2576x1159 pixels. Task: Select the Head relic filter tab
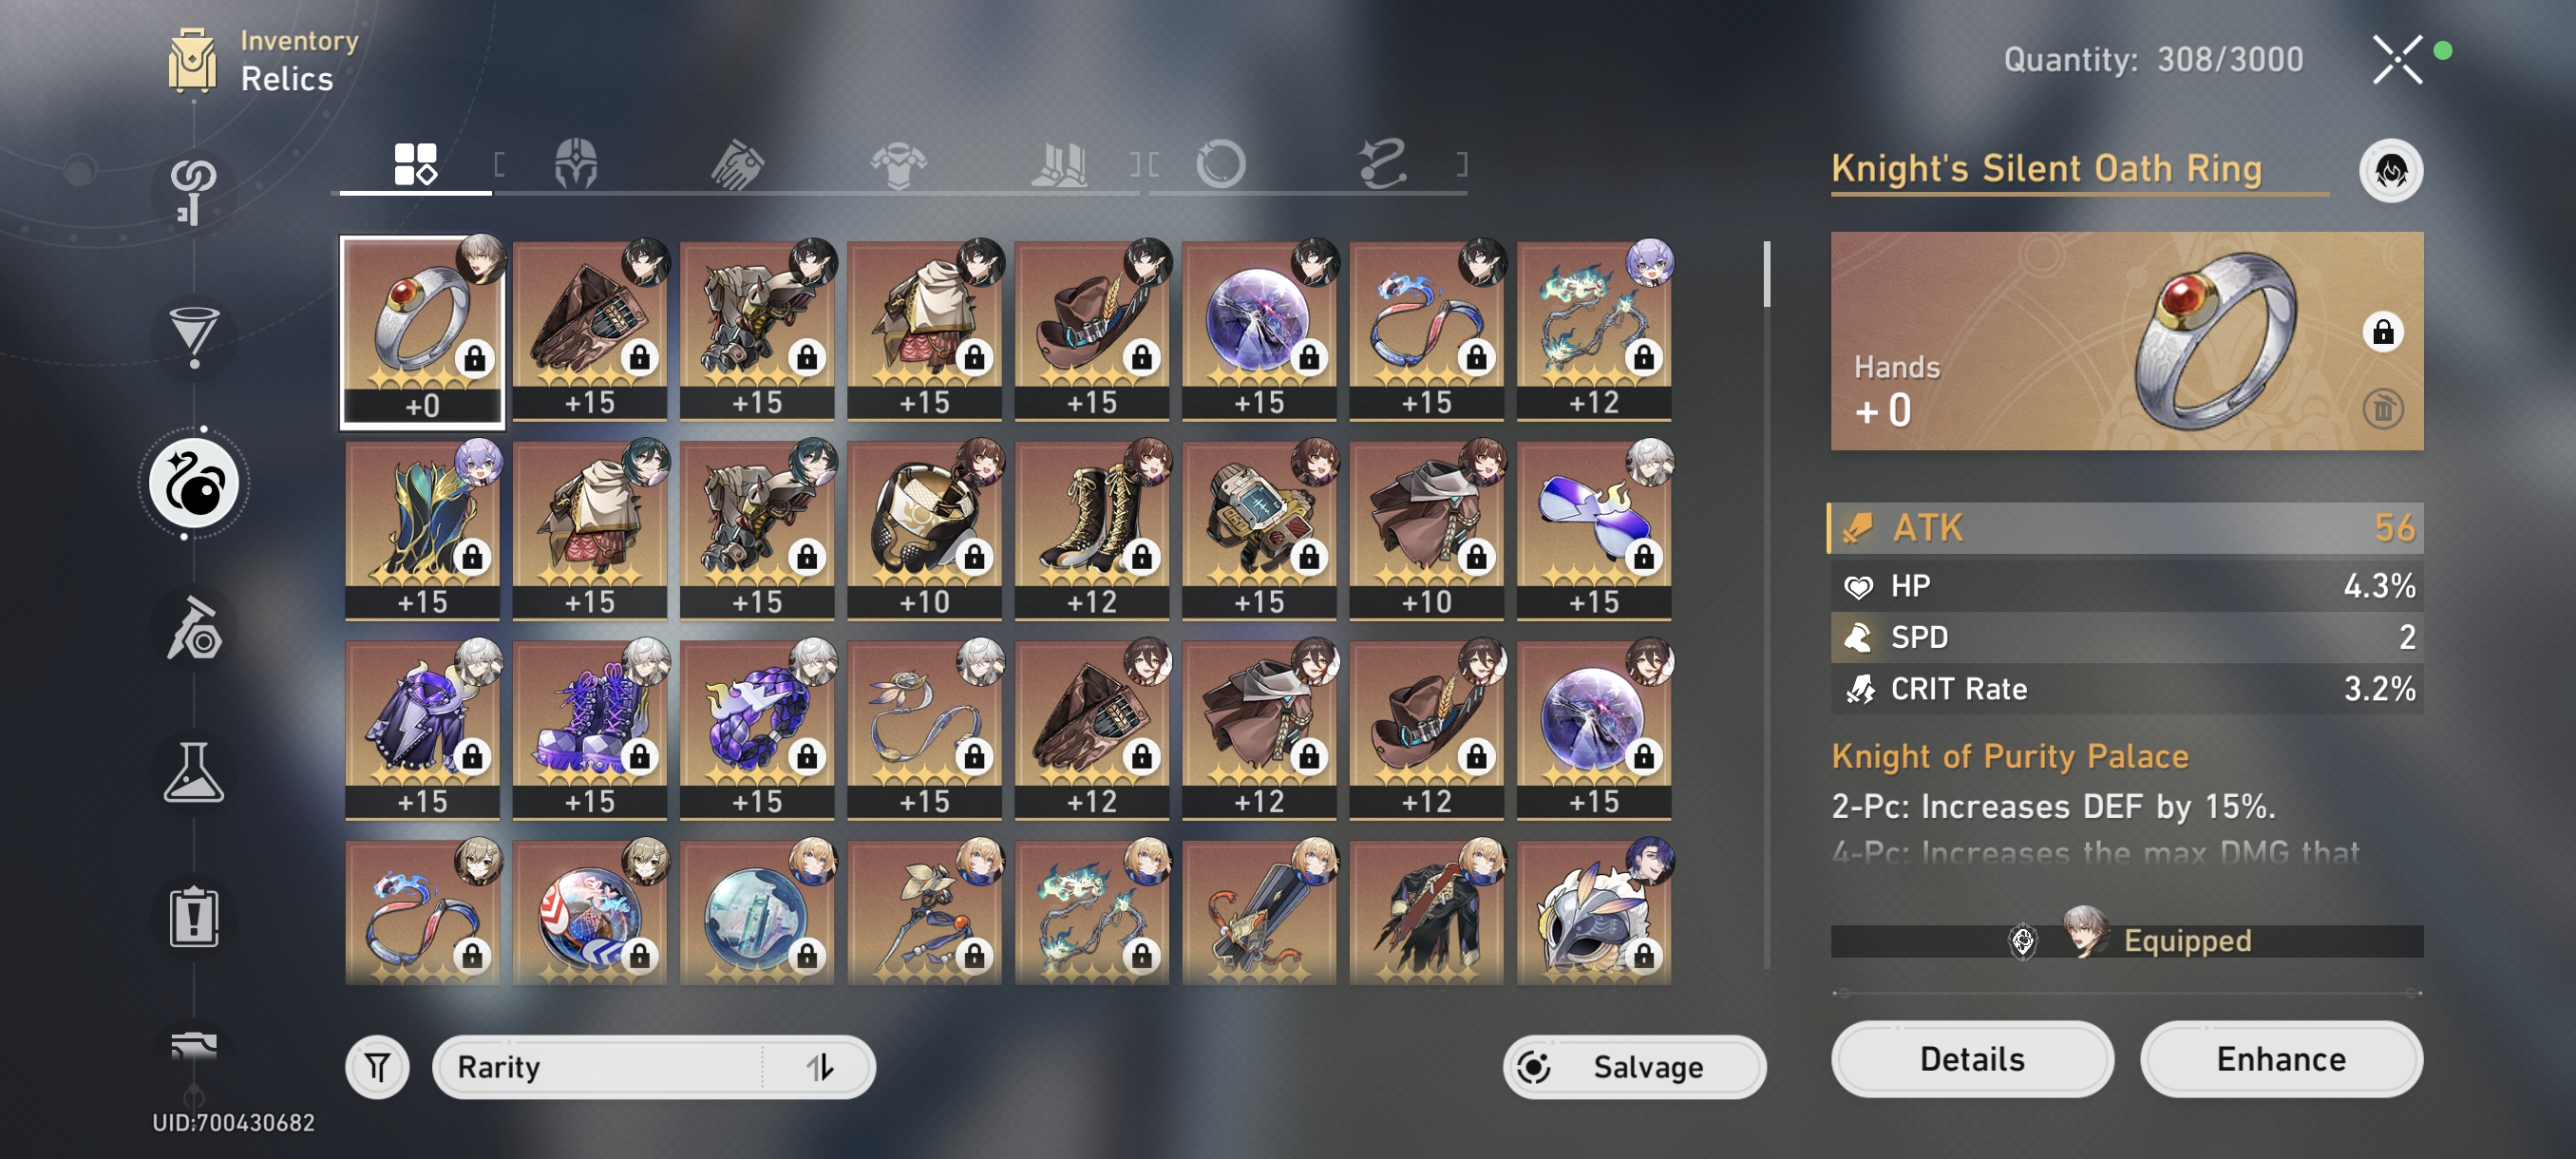(x=576, y=164)
